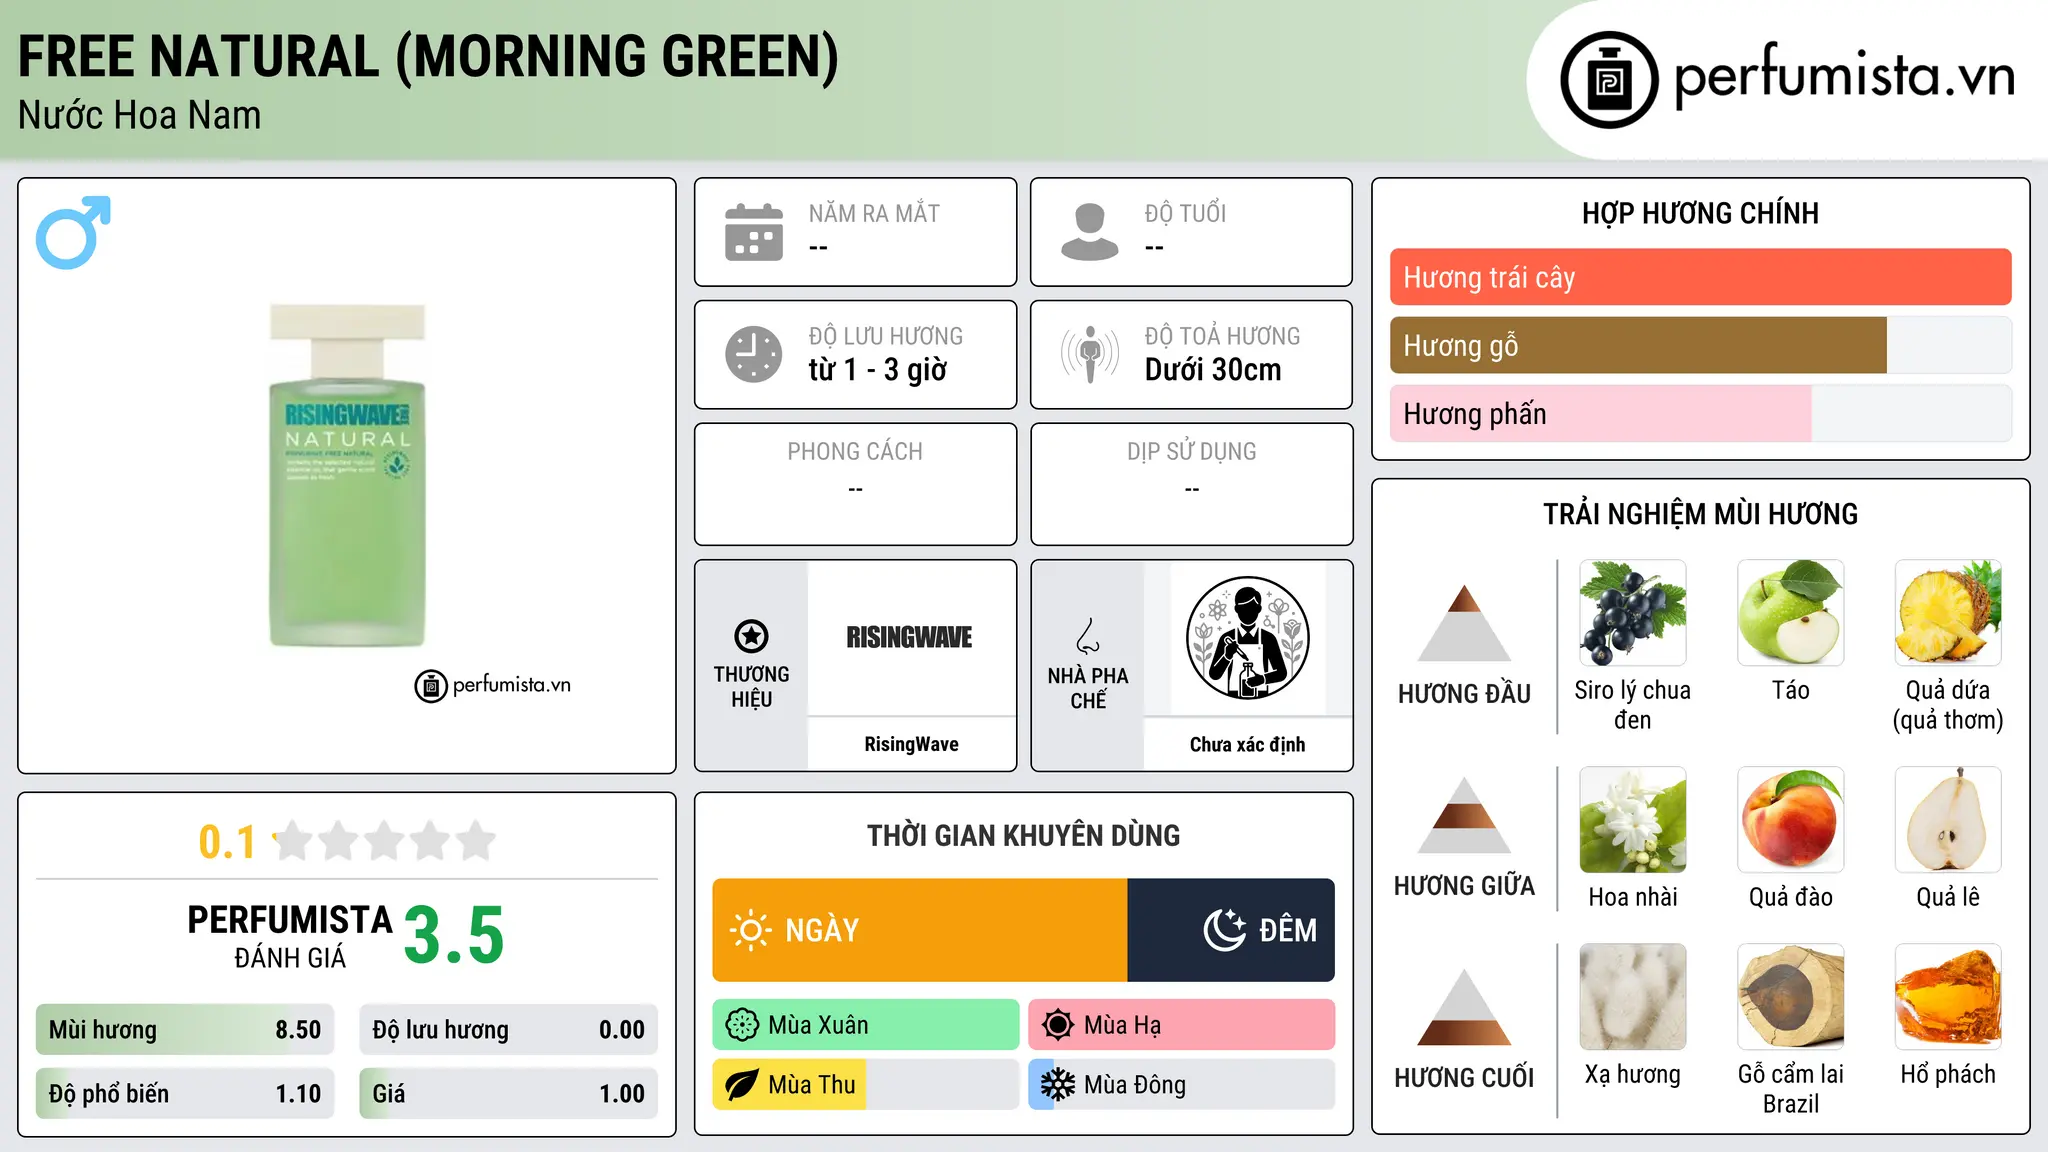
Task: Click the từ 1 - 3 giờ longevity value
Action: point(877,370)
